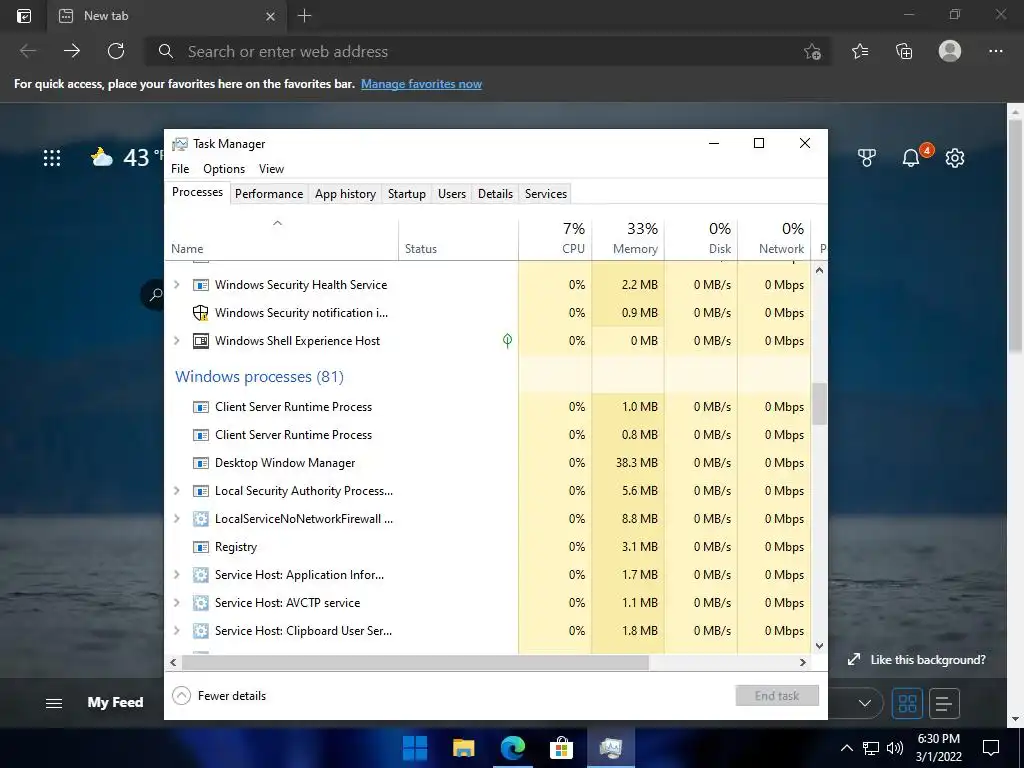This screenshot has width=1024, height=768.
Task: Click the 43 degree weather widget
Action: 126,157
